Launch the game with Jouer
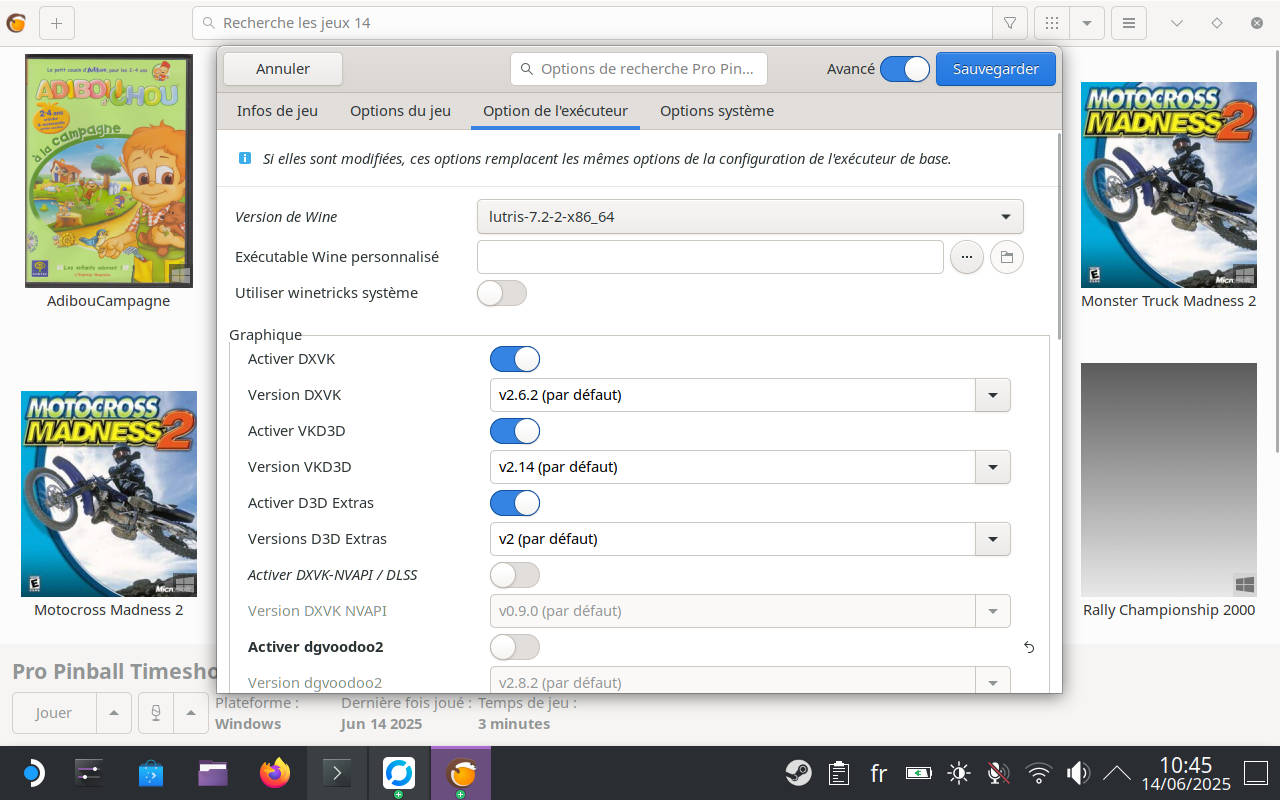The image size is (1280, 800). tap(54, 713)
